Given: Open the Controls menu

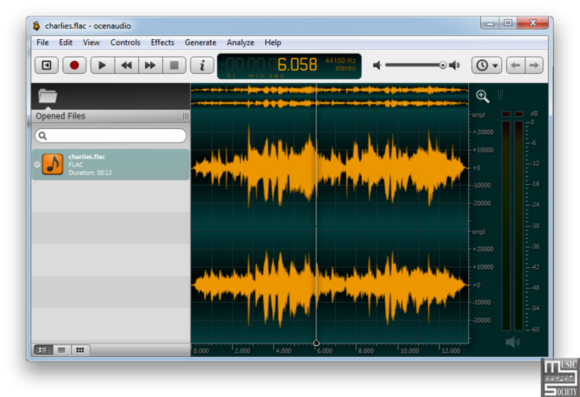Looking at the screenshot, I should pyautogui.click(x=125, y=43).
